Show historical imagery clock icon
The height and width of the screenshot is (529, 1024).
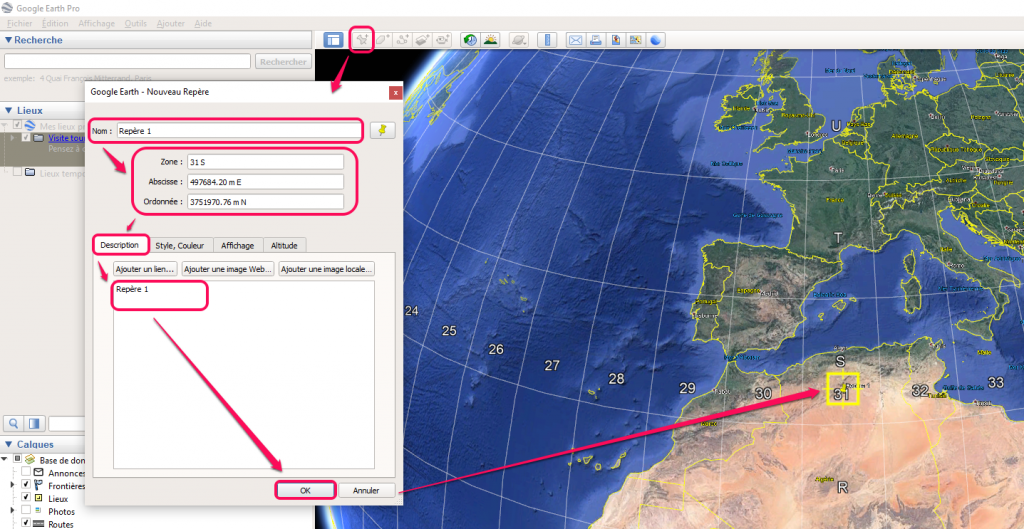coord(470,40)
